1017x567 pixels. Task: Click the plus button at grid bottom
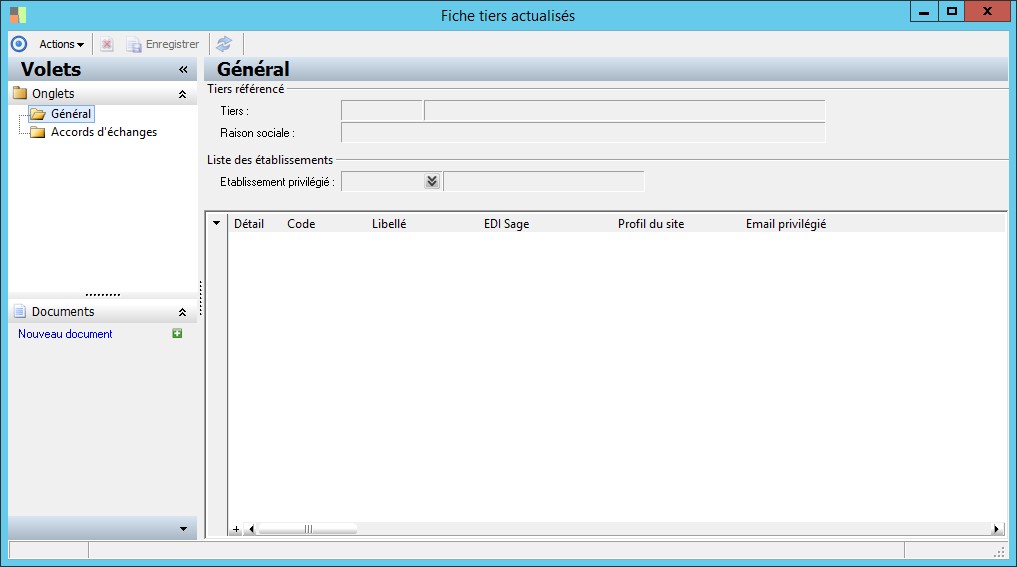tap(236, 529)
